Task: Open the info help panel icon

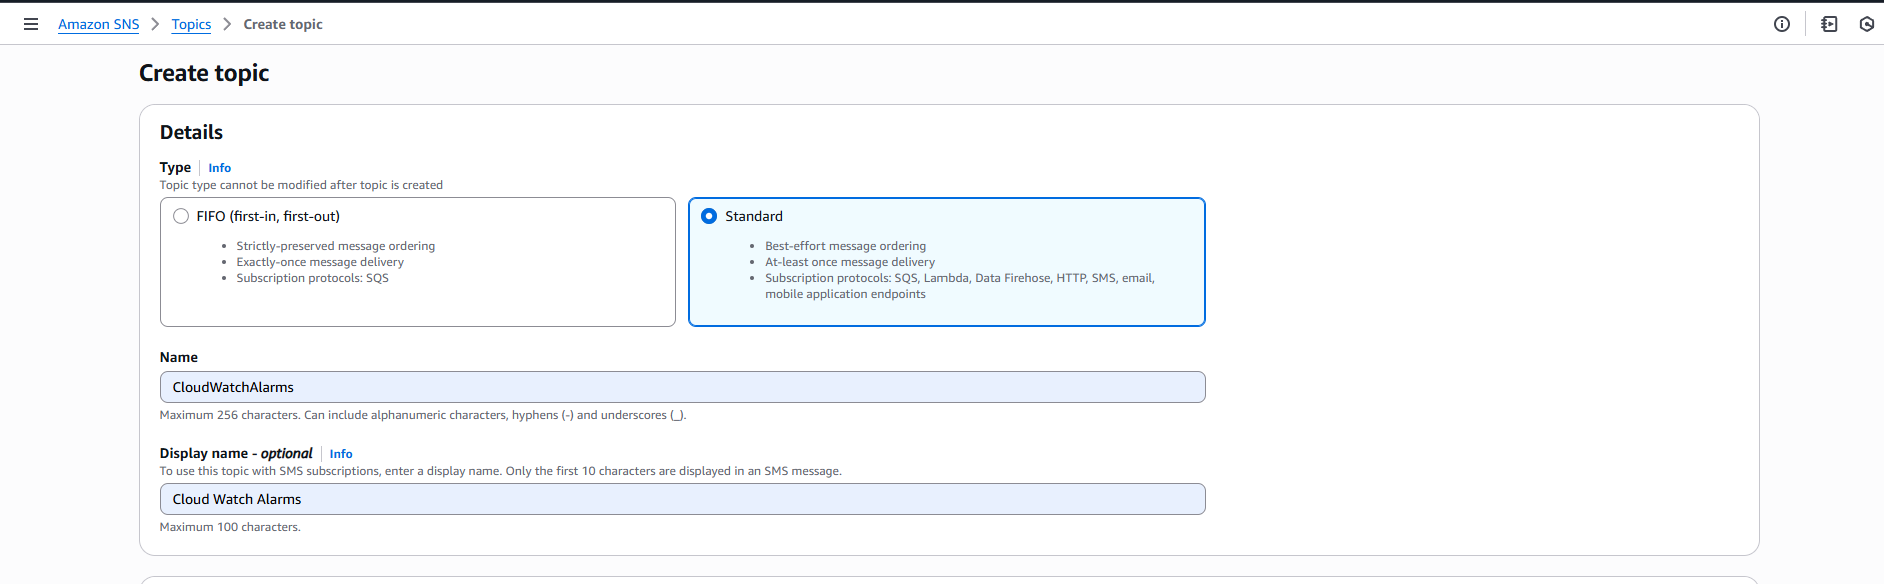Action: click(1781, 24)
